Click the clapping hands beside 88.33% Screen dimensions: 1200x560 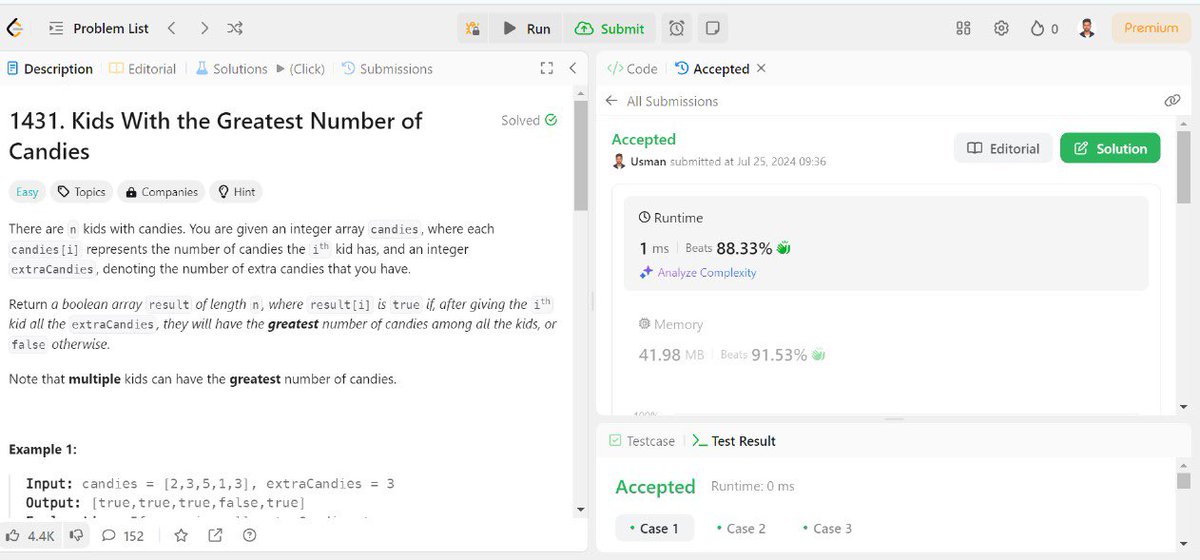(x=784, y=248)
